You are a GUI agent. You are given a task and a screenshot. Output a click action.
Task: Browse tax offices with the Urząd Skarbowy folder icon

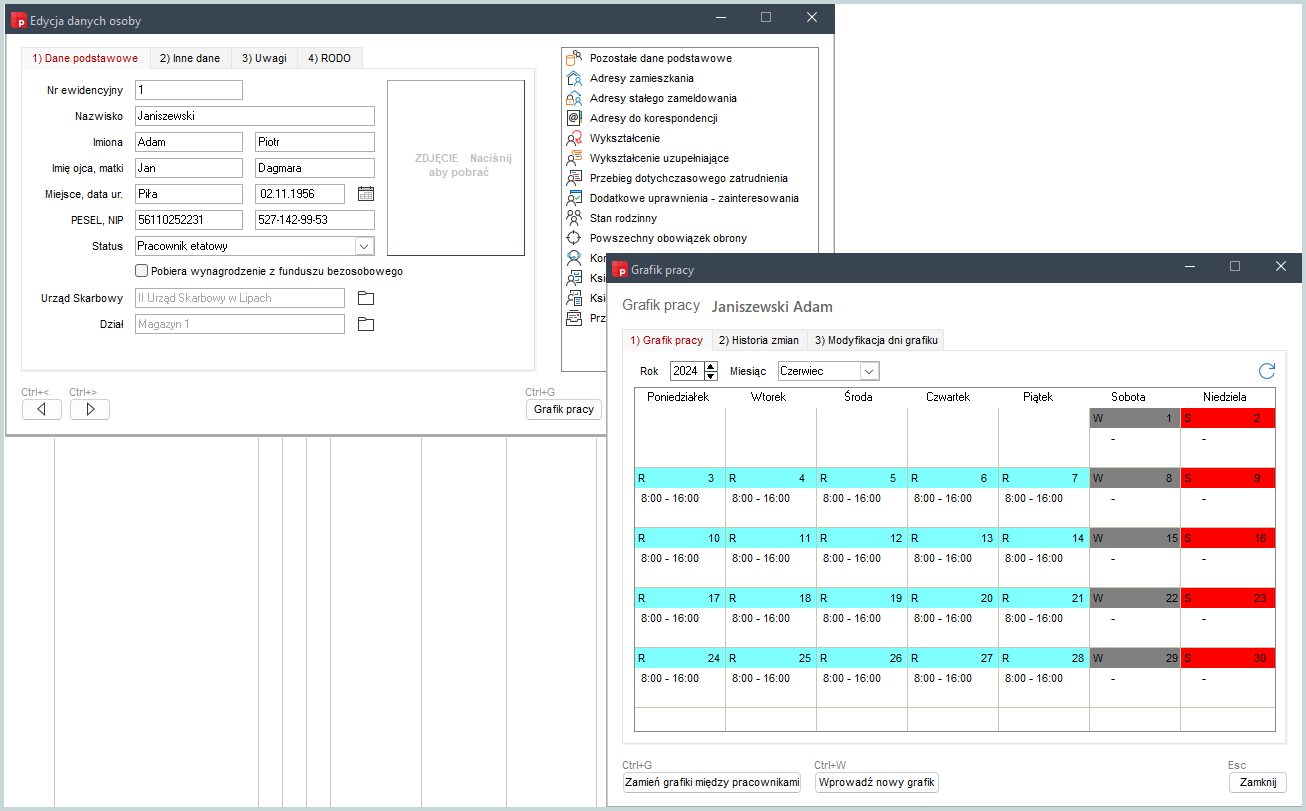(x=366, y=298)
